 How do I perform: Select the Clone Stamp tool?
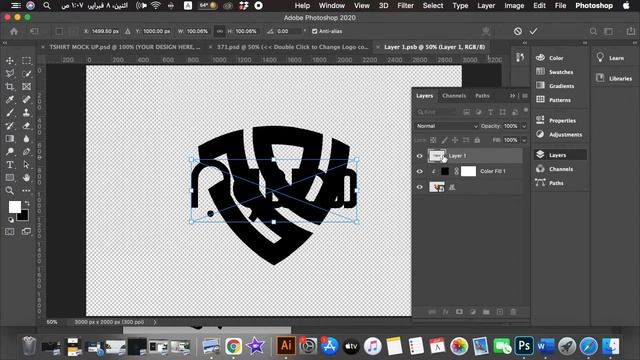tap(27, 113)
